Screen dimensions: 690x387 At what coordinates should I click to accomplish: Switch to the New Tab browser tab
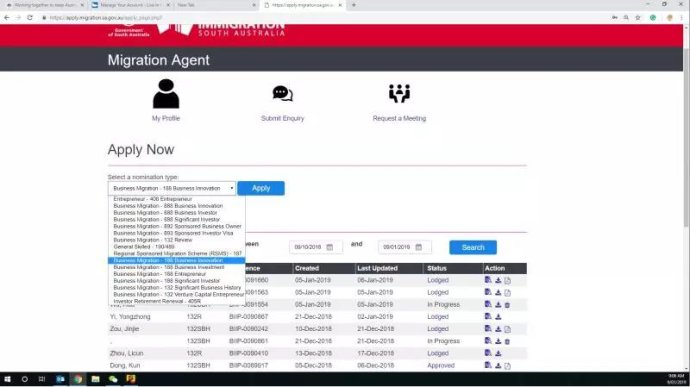216,5
